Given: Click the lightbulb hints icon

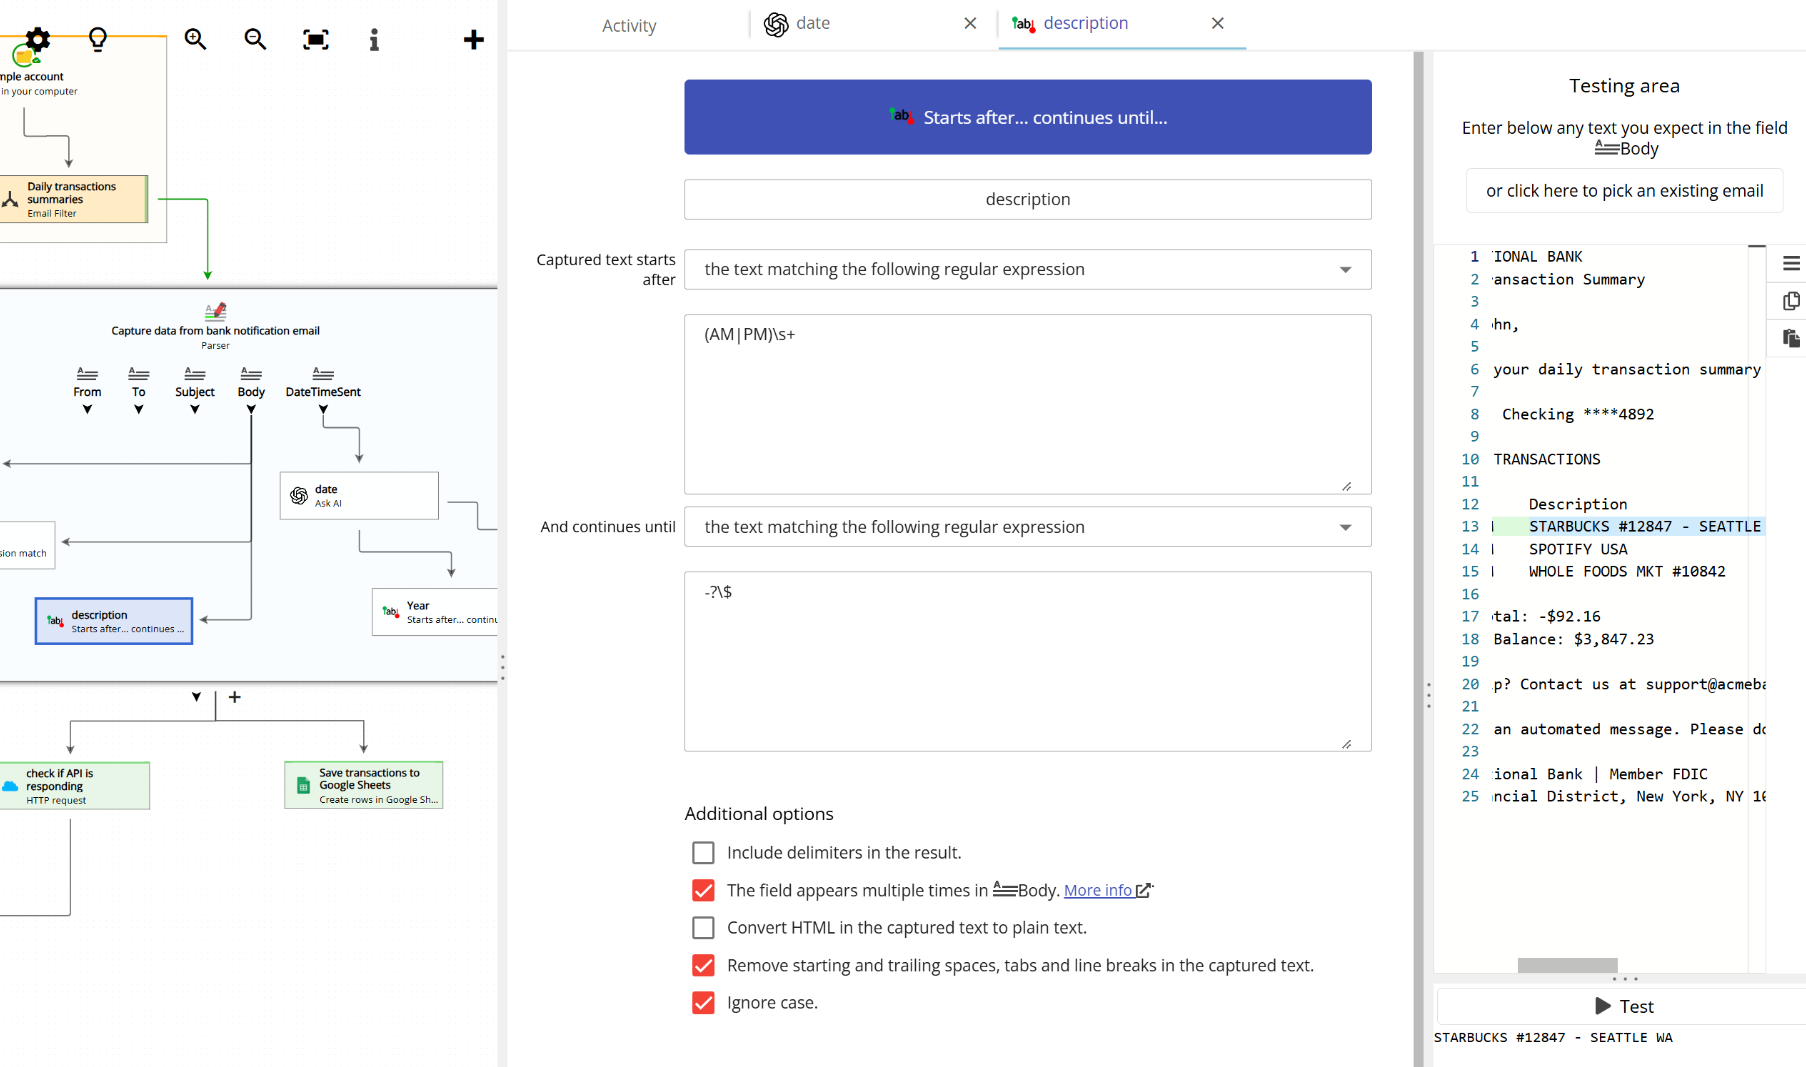Looking at the screenshot, I should coord(96,37).
